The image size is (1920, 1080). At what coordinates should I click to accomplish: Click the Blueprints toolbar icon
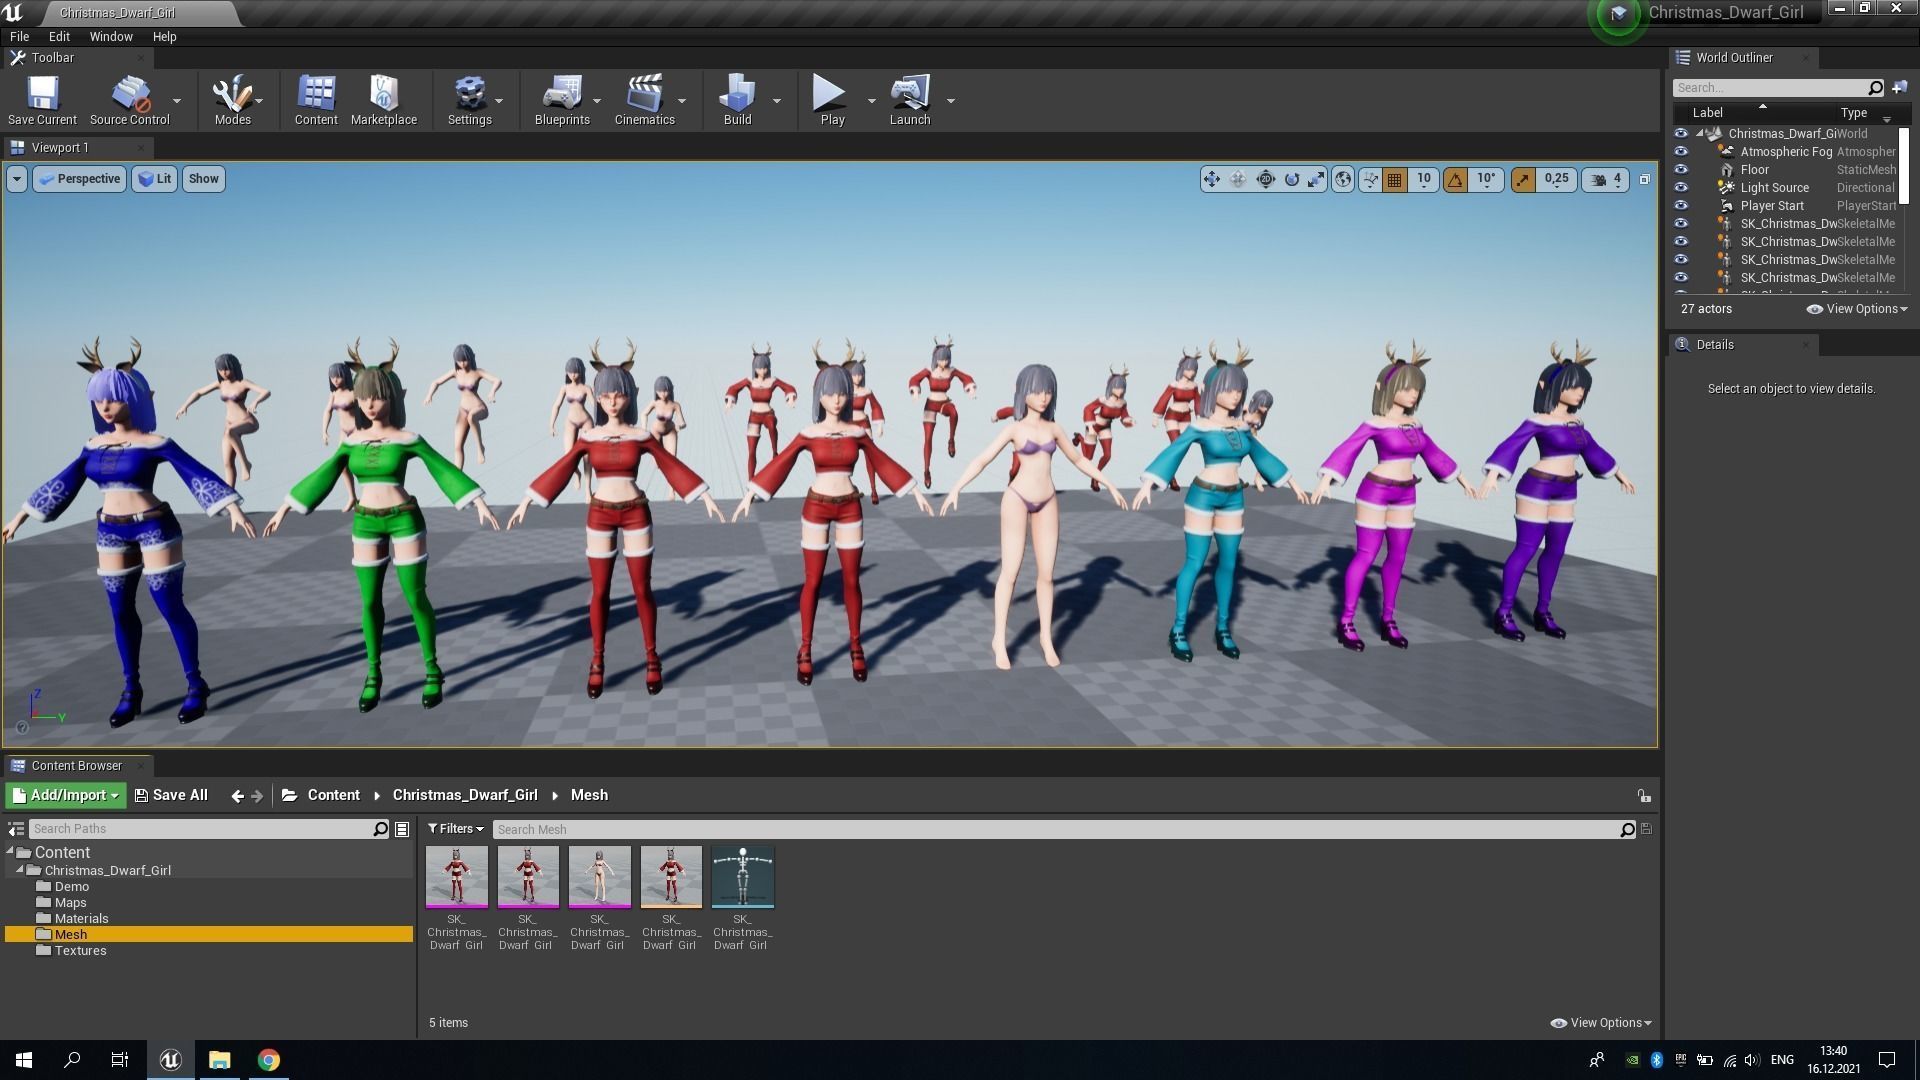pyautogui.click(x=561, y=95)
